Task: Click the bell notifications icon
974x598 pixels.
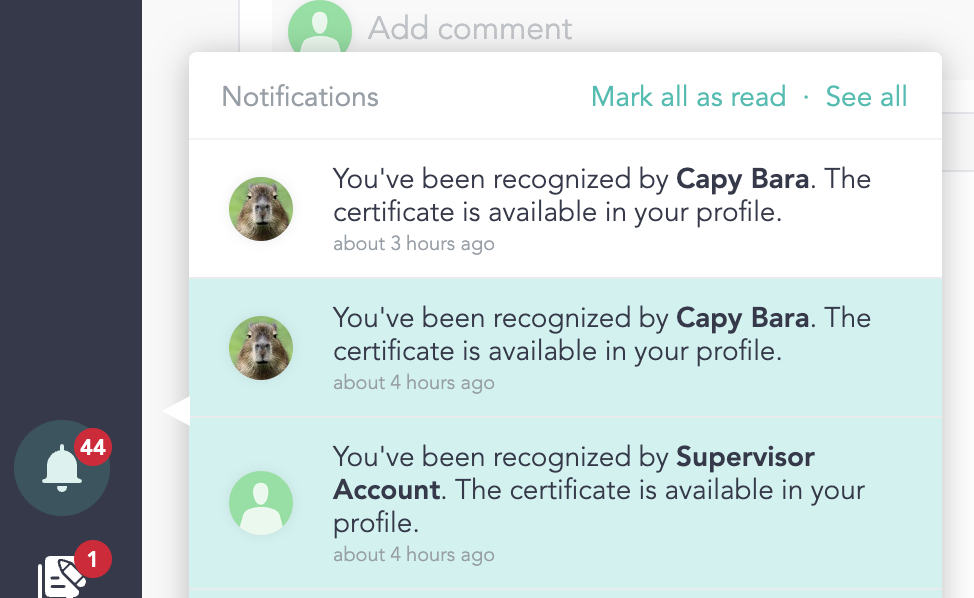Action: [62, 468]
